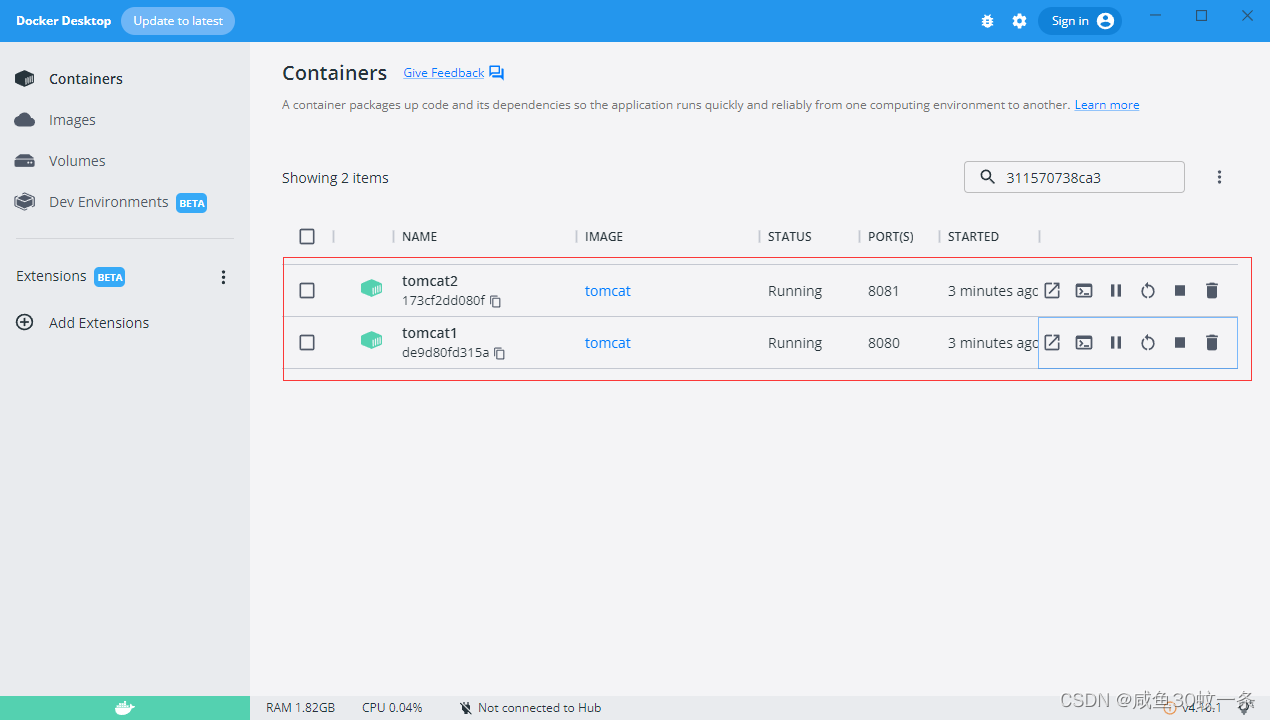
Task: Select the tomcat1 row checkbox
Action: point(307,342)
